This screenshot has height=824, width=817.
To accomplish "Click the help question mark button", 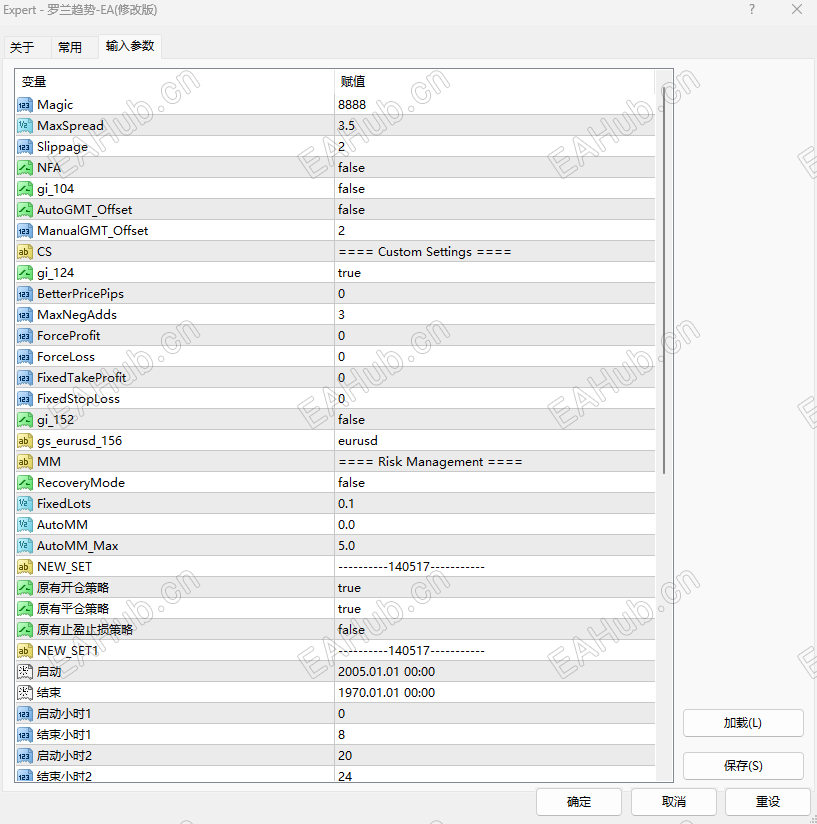I will [752, 9].
